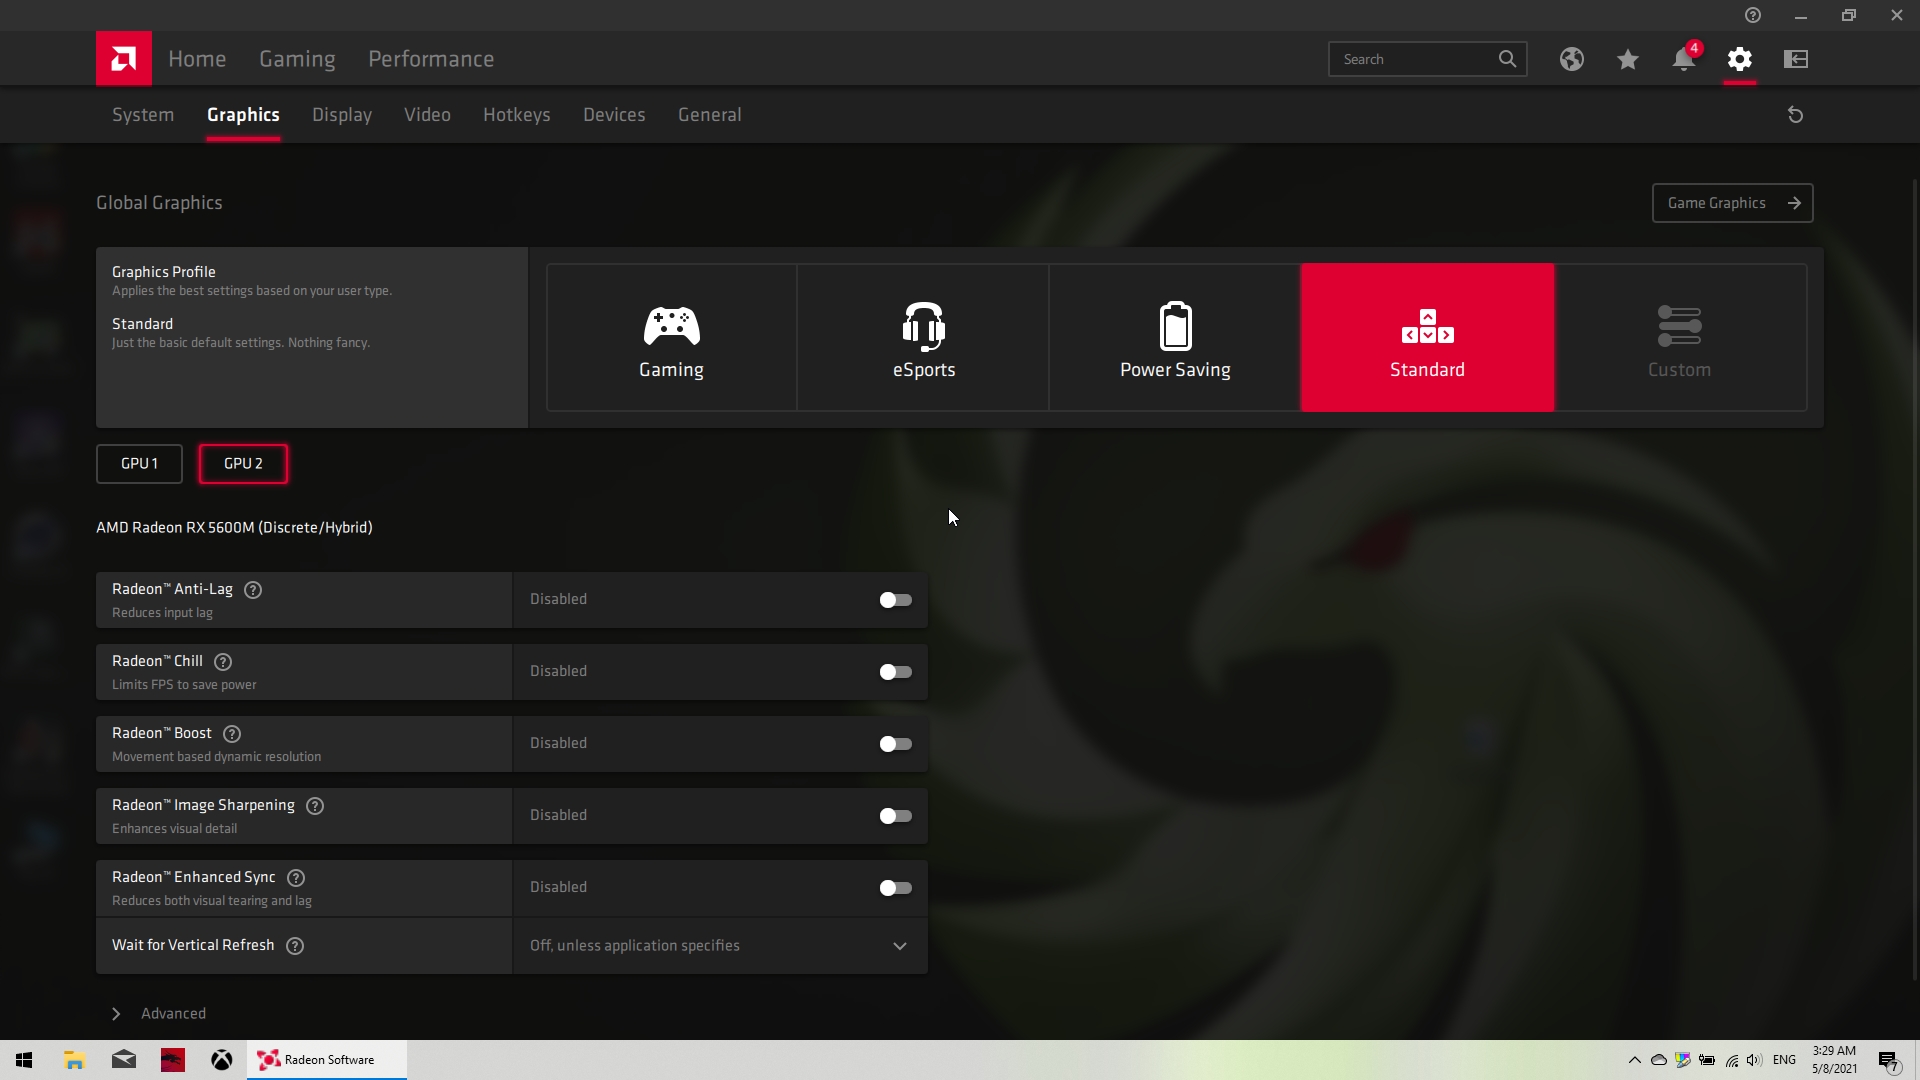The width and height of the screenshot is (1920, 1080).
Task: Click the Radeon Boost help icon
Action: pos(232,734)
